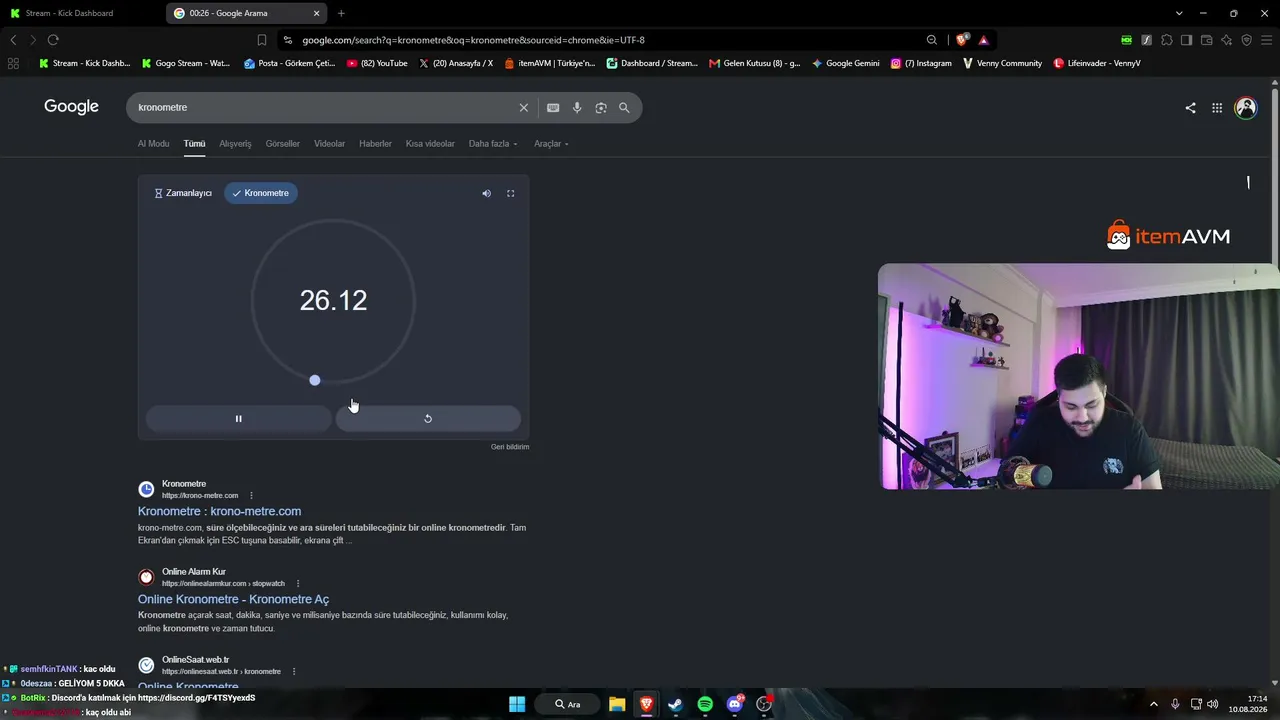Mute the stopwatch sound icon
The width and height of the screenshot is (1280, 720).
(487, 193)
